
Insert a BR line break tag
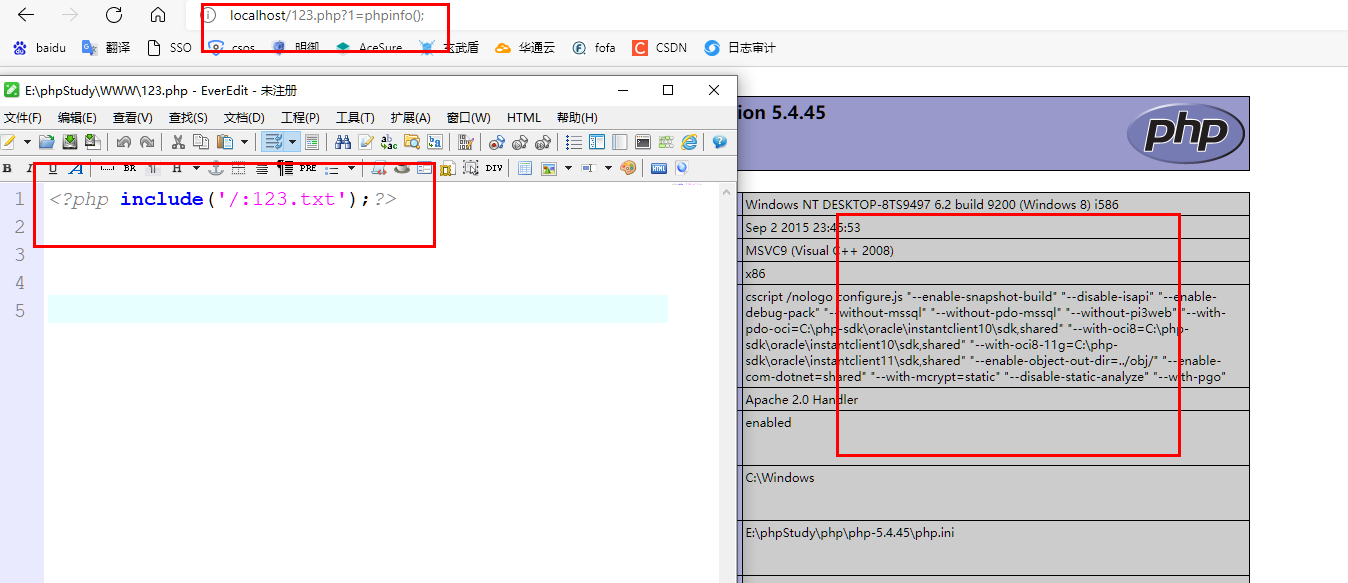[130, 168]
